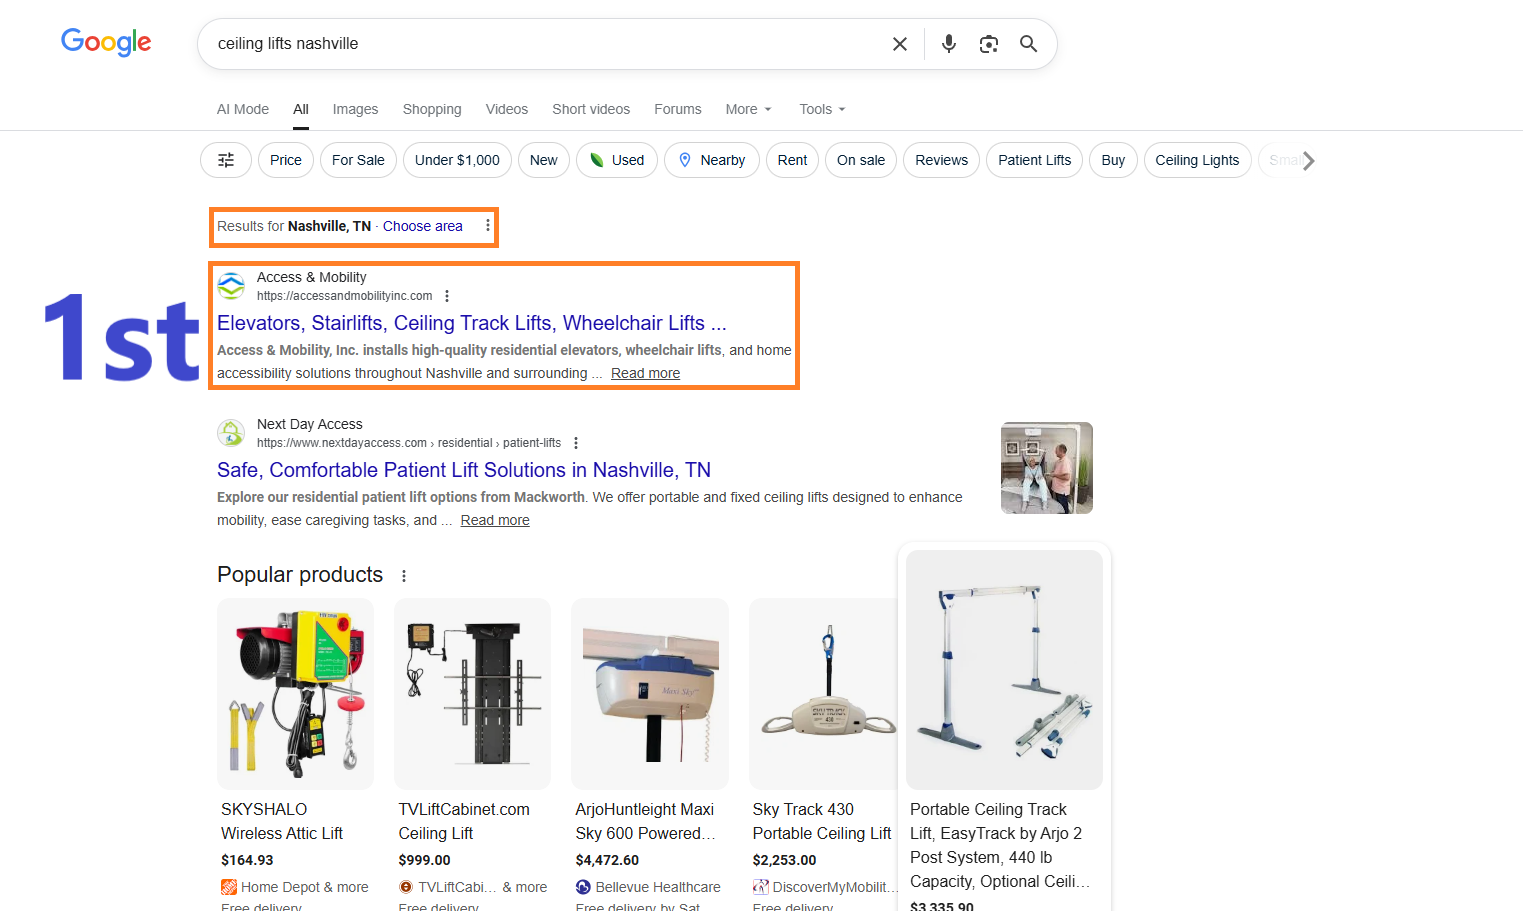Screen dimensions: 1523x911
Task: Click the Next Day Access site favicon
Action: [x=231, y=433]
